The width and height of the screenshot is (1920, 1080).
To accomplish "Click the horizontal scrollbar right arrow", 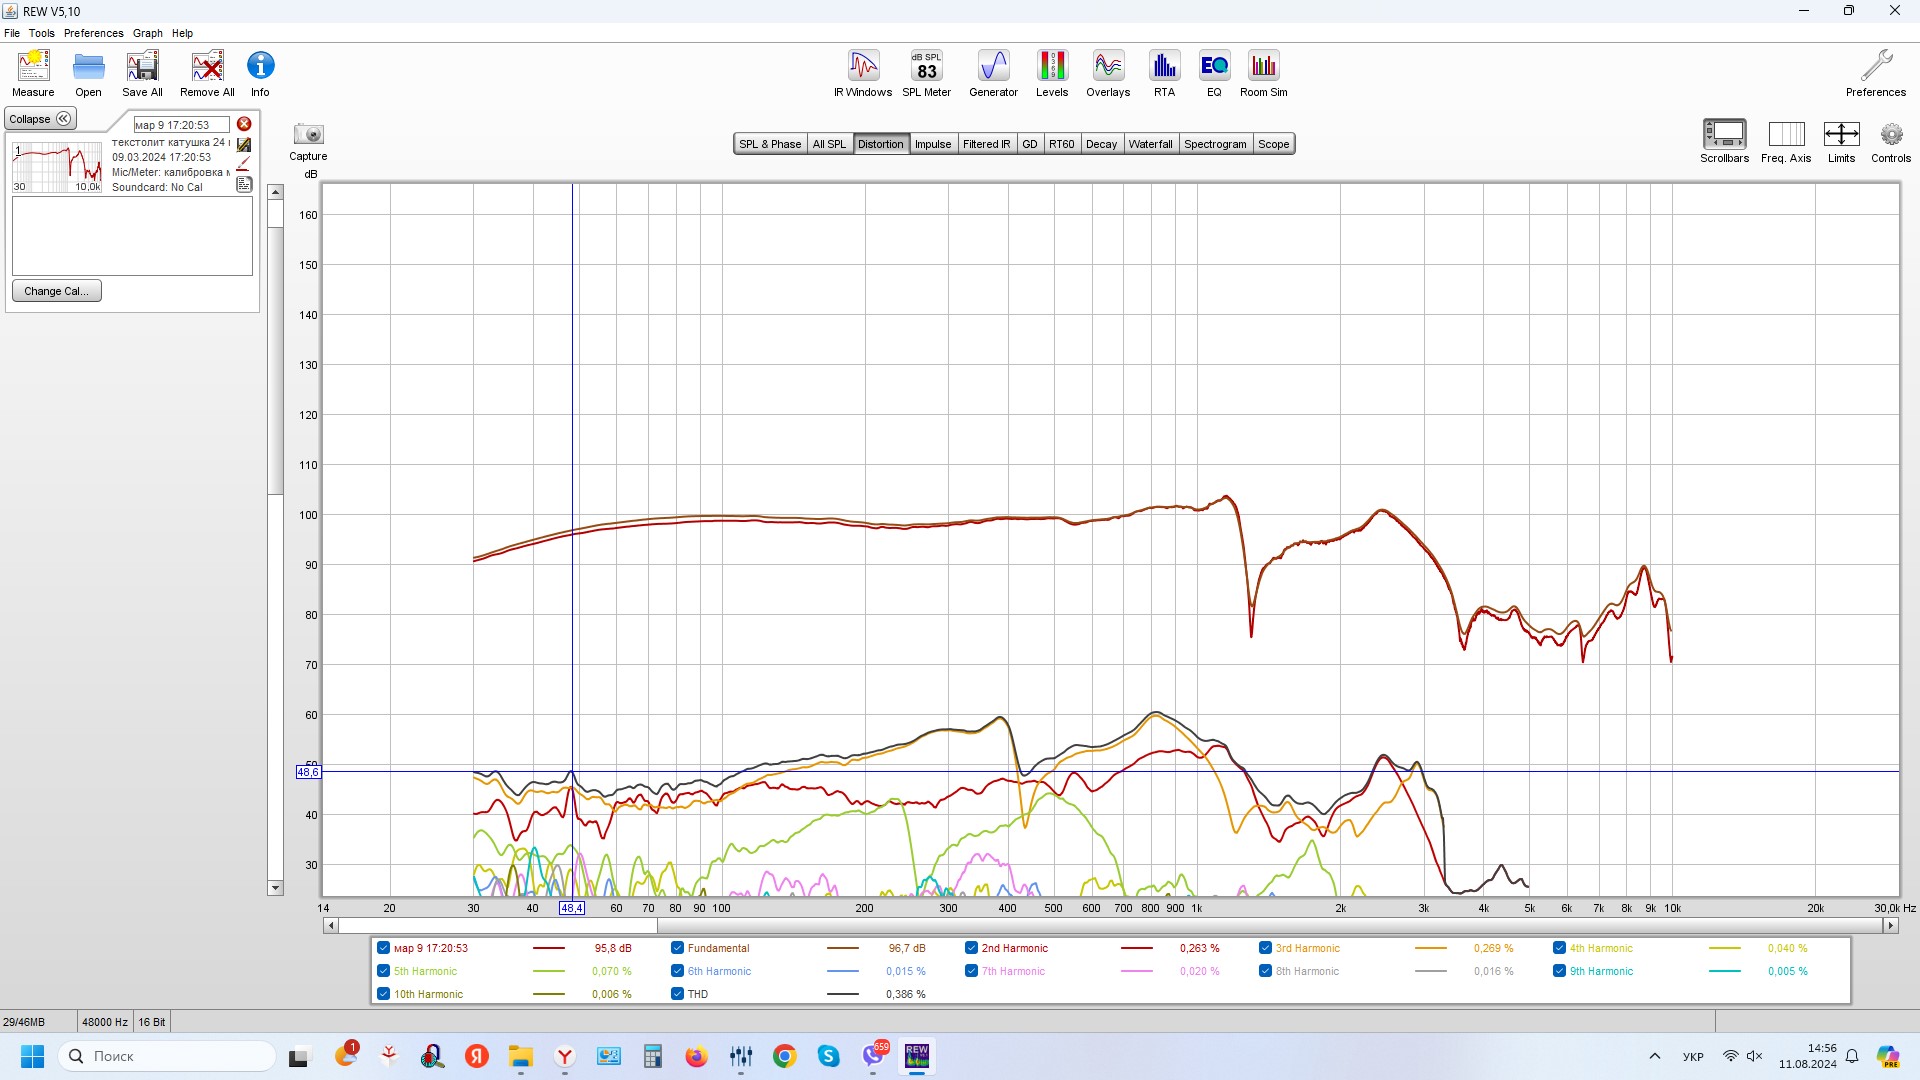I will point(1890,926).
